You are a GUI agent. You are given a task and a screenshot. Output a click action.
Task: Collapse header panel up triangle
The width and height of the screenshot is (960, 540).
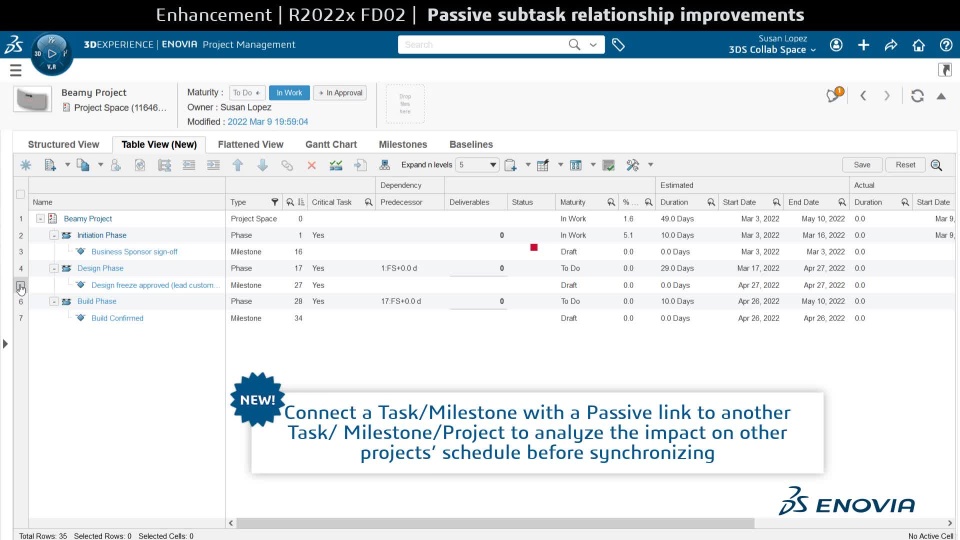(941, 96)
